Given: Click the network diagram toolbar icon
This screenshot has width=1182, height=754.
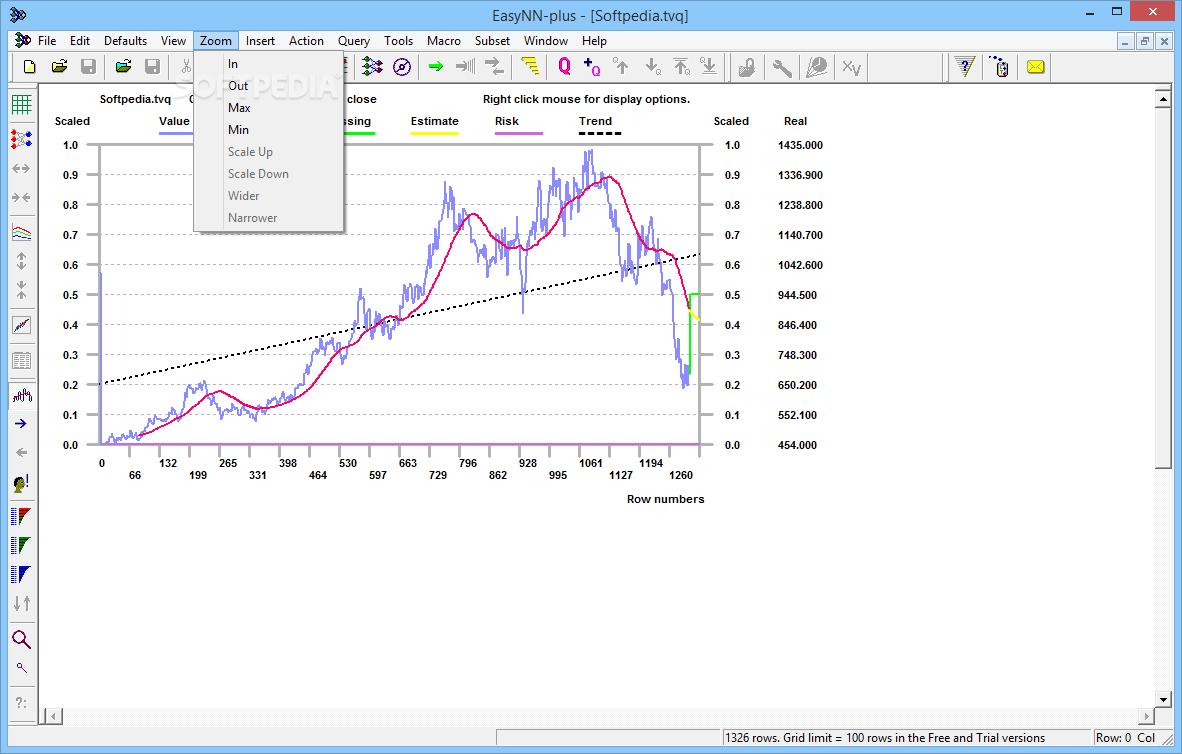Looking at the screenshot, I should tap(372, 67).
